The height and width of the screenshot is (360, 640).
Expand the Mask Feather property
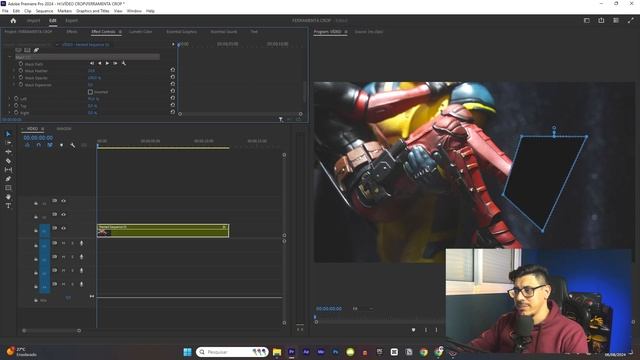(14, 71)
